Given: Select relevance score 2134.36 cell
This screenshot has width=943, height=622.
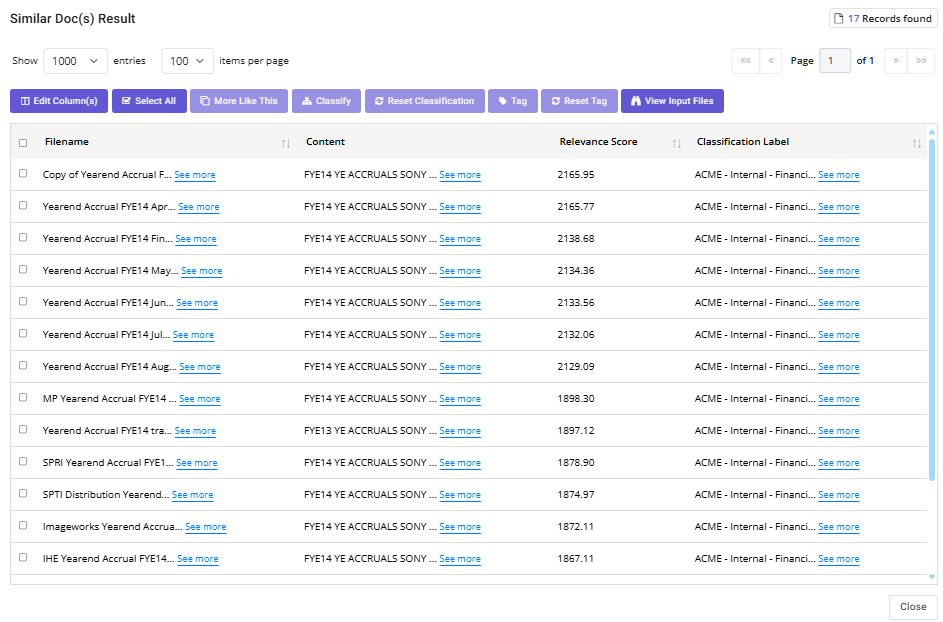Looking at the screenshot, I should tap(576, 271).
